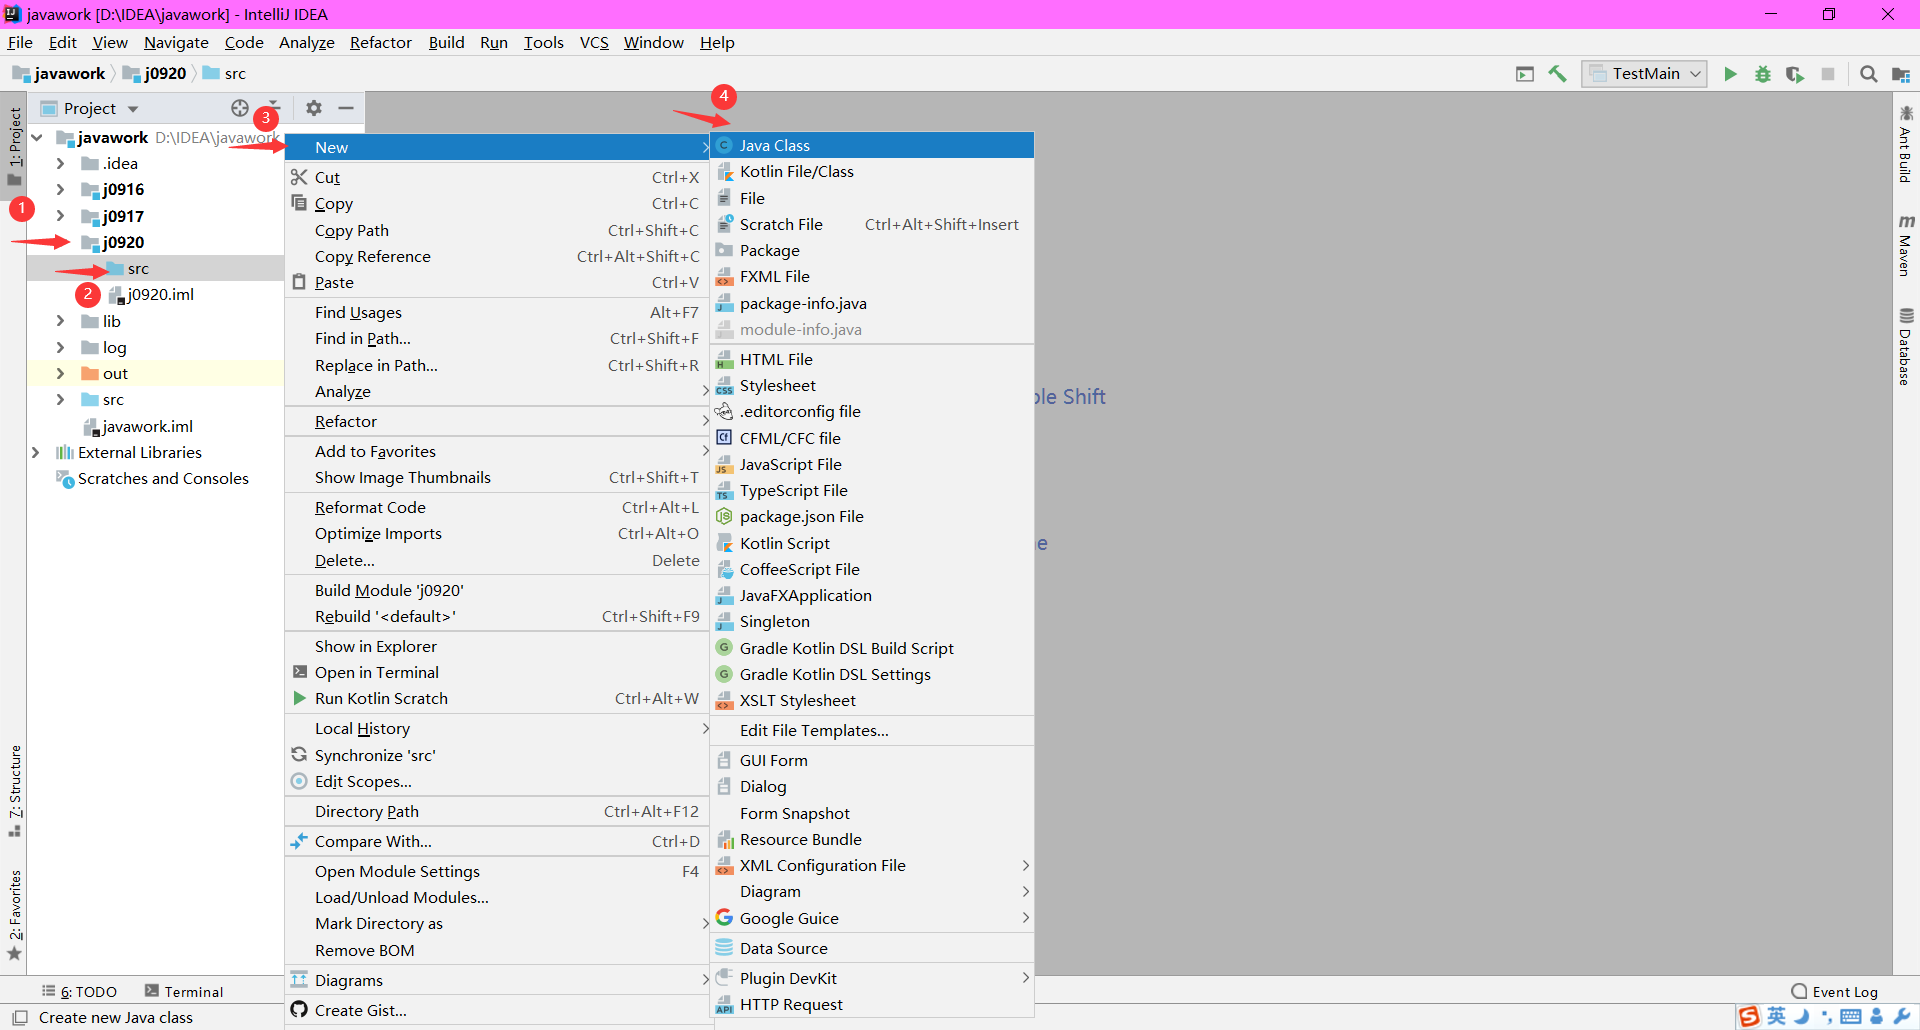
Task: Click the Stop square icon
Action: click(x=1828, y=74)
